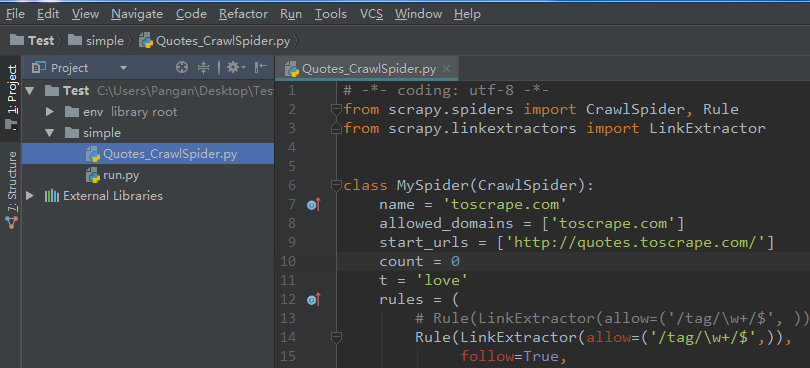This screenshot has height=368, width=810.
Task: Open the Project panel settings gear
Action: 236,67
